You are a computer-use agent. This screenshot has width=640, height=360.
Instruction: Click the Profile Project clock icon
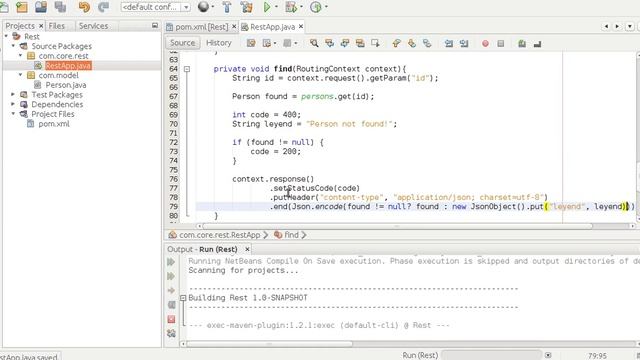[316, 7]
